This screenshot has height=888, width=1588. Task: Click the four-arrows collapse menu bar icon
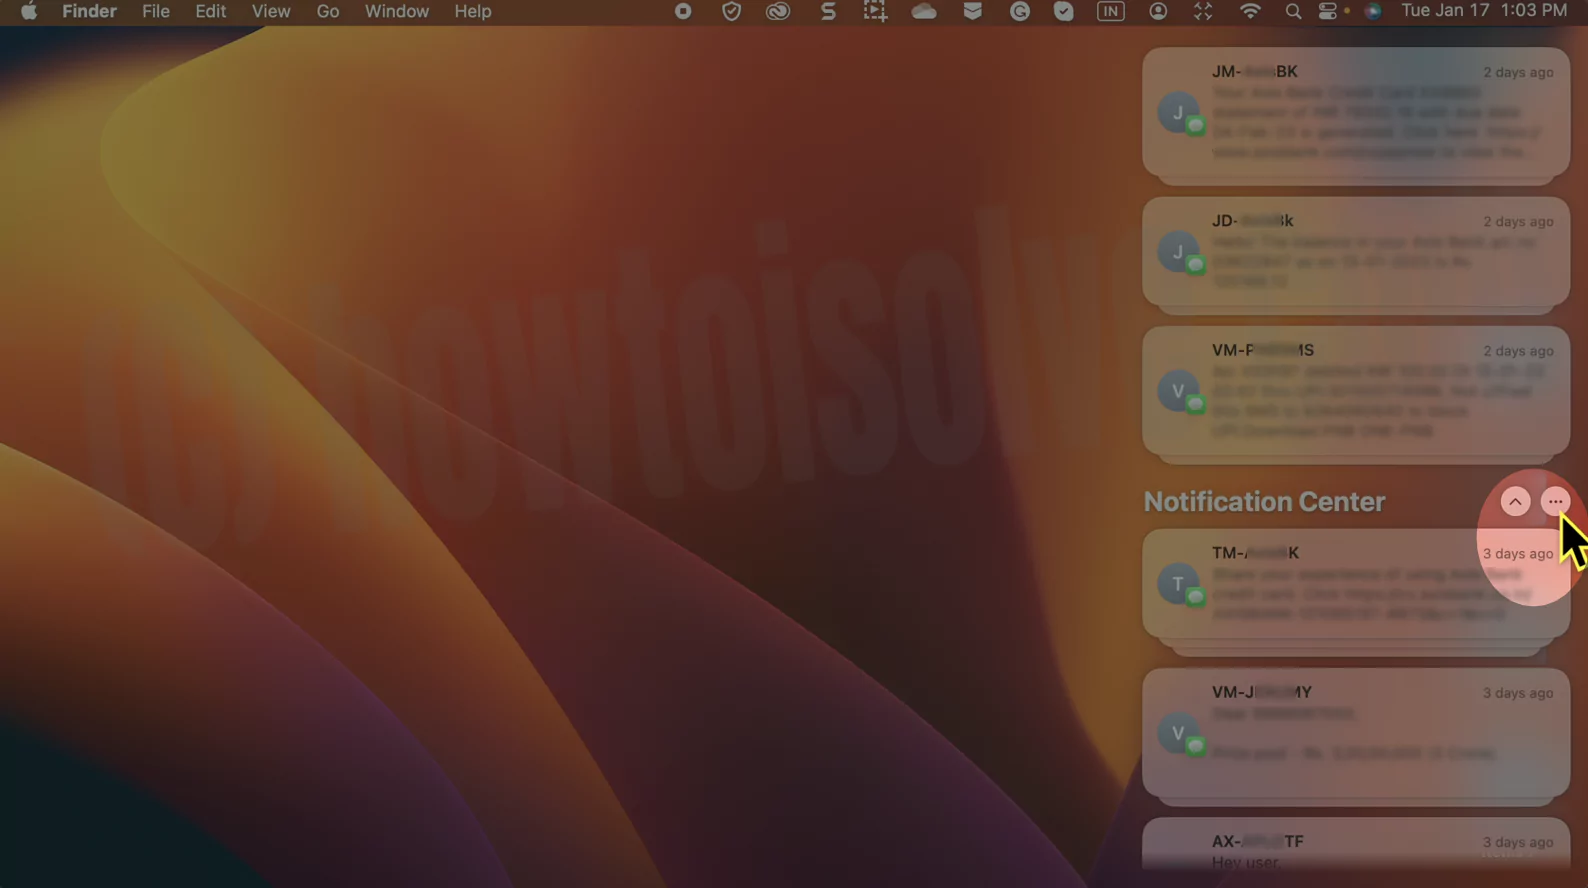point(1203,11)
